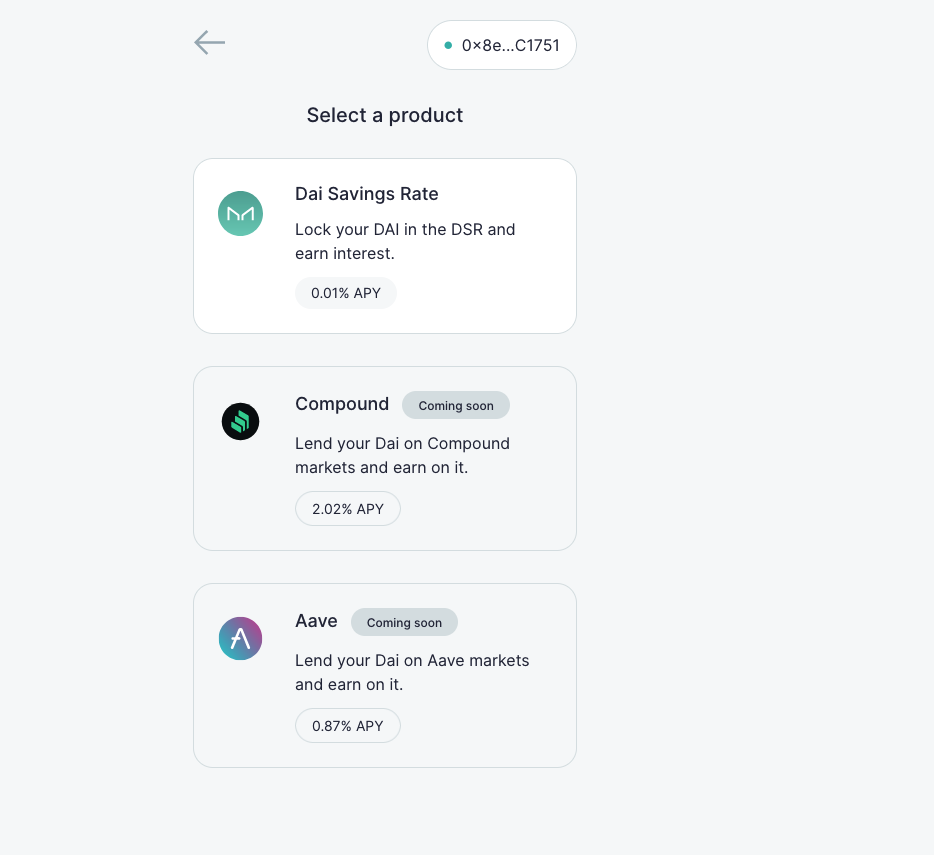This screenshot has width=934, height=855.
Task: Select the Aave product title
Action: (x=316, y=621)
